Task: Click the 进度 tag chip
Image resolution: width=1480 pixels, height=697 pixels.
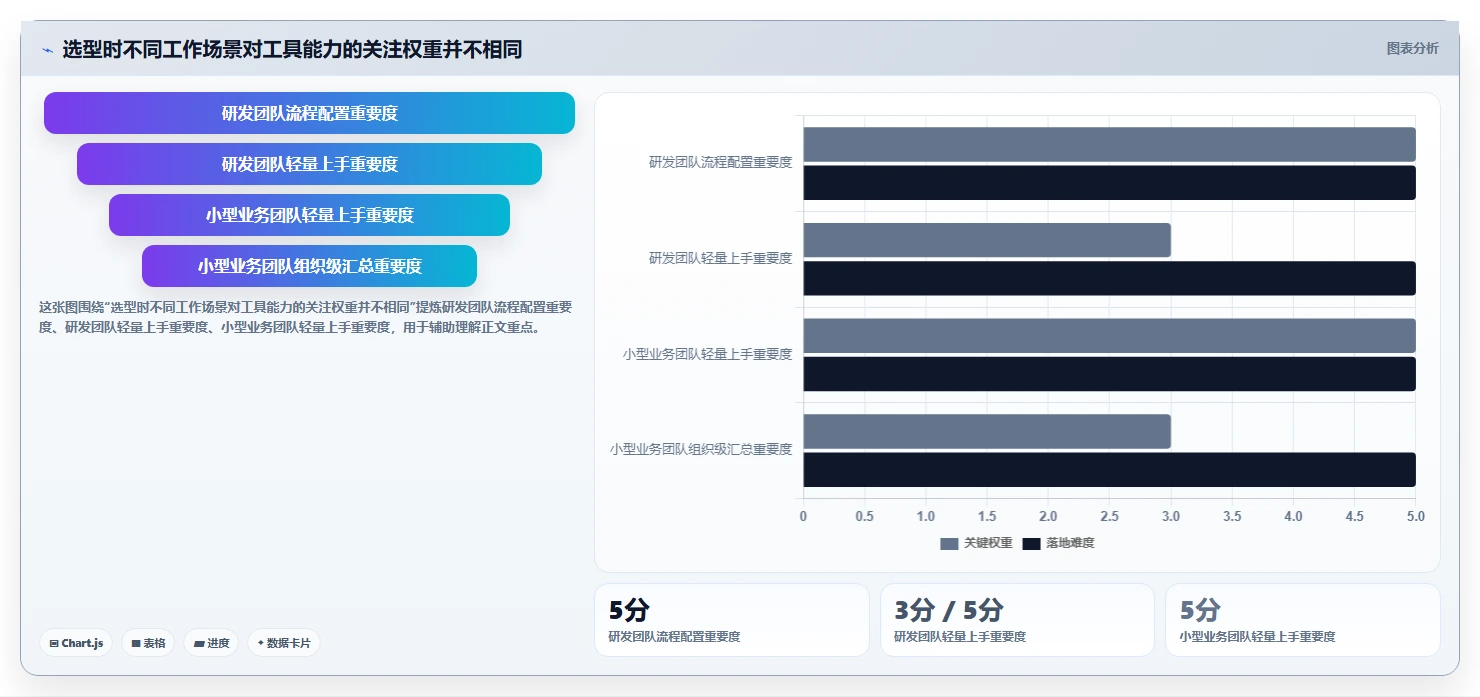Action: (211, 643)
